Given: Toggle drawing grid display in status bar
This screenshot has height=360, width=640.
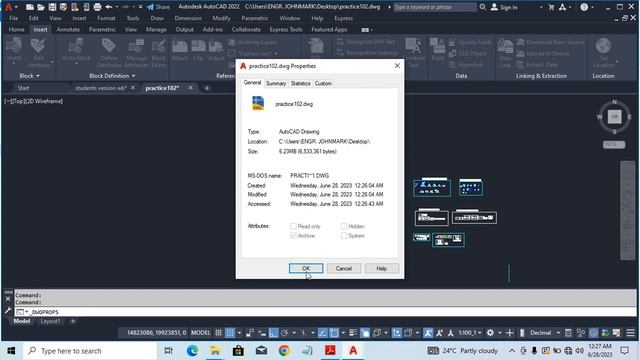Looking at the screenshot, I should (x=218, y=333).
